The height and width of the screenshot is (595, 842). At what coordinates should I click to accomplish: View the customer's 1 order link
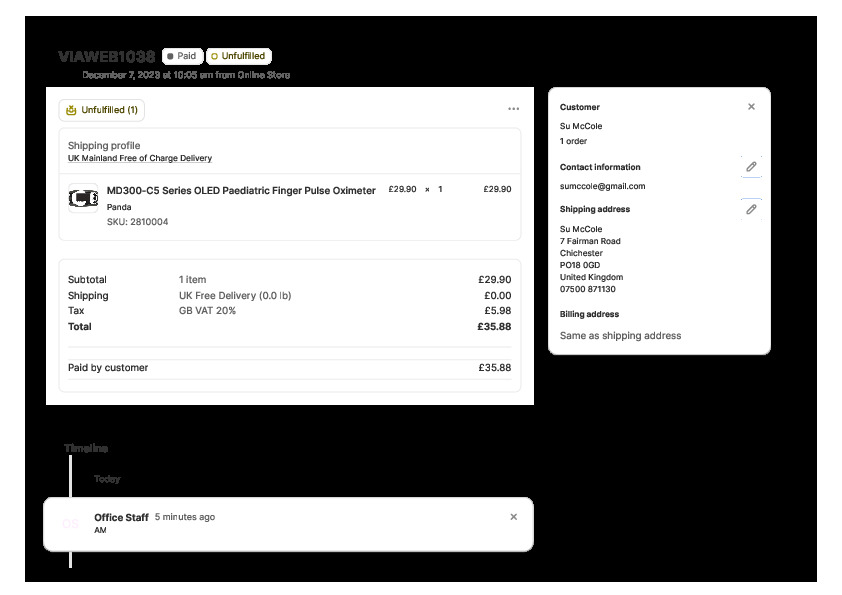pyautogui.click(x=574, y=142)
